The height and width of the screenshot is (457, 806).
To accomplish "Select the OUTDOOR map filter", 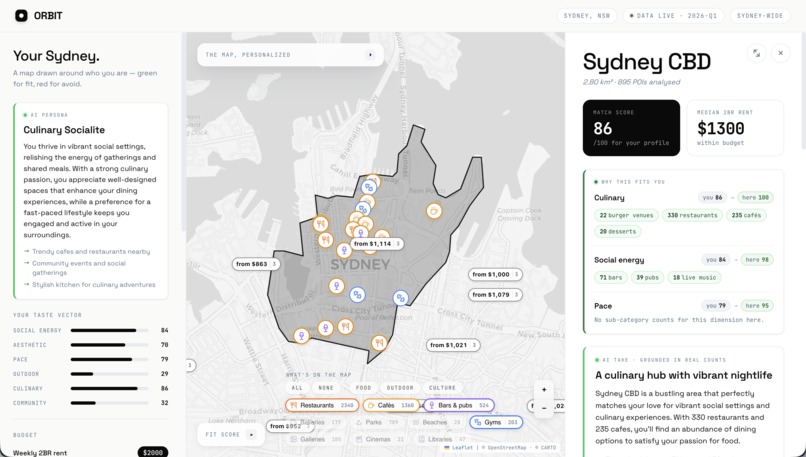I will (400, 388).
